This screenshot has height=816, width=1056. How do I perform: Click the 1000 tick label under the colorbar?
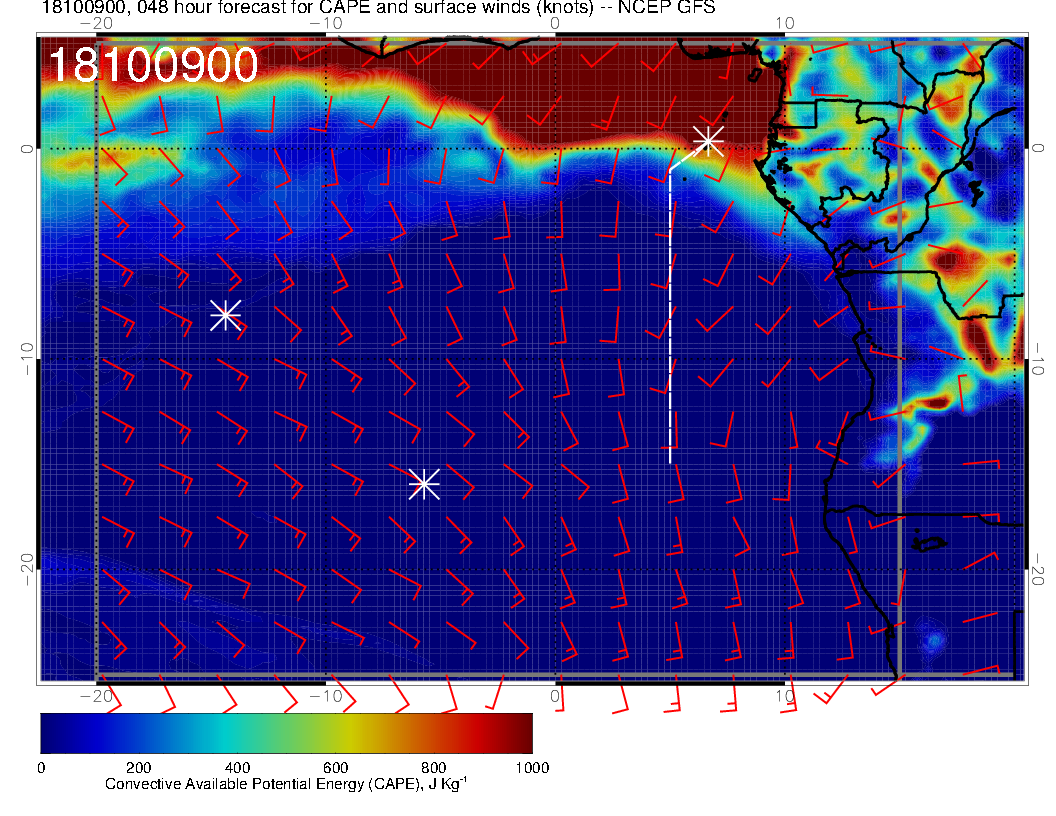point(531,767)
